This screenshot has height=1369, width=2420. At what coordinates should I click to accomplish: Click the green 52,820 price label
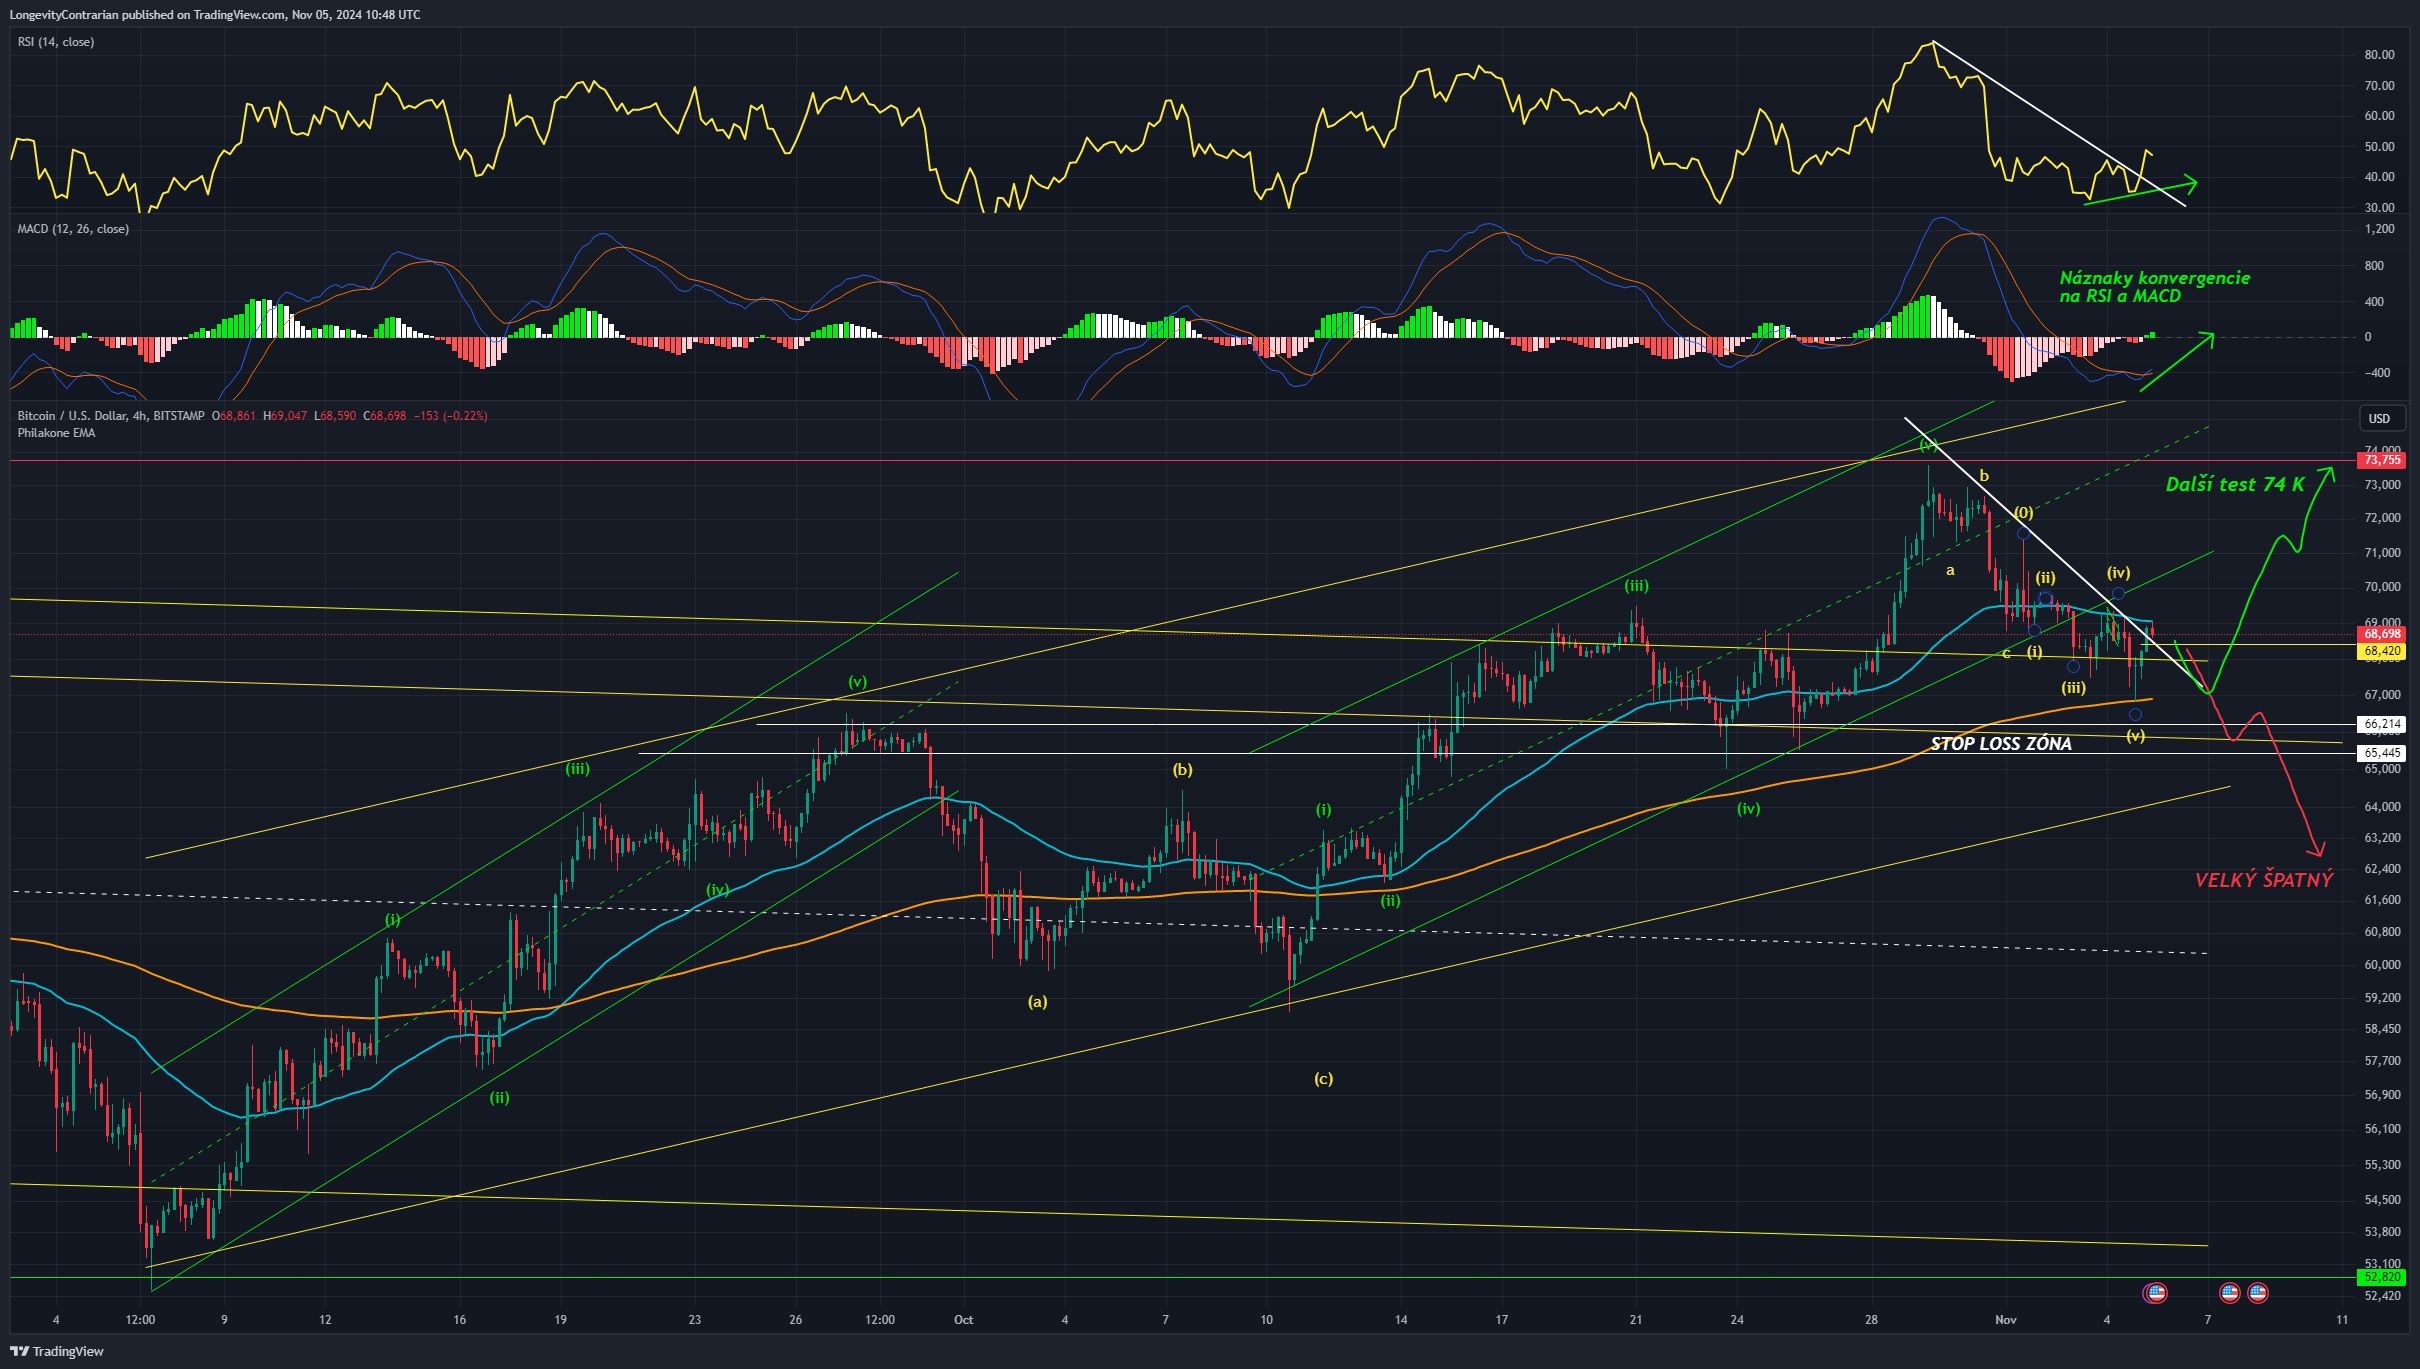point(2379,1277)
